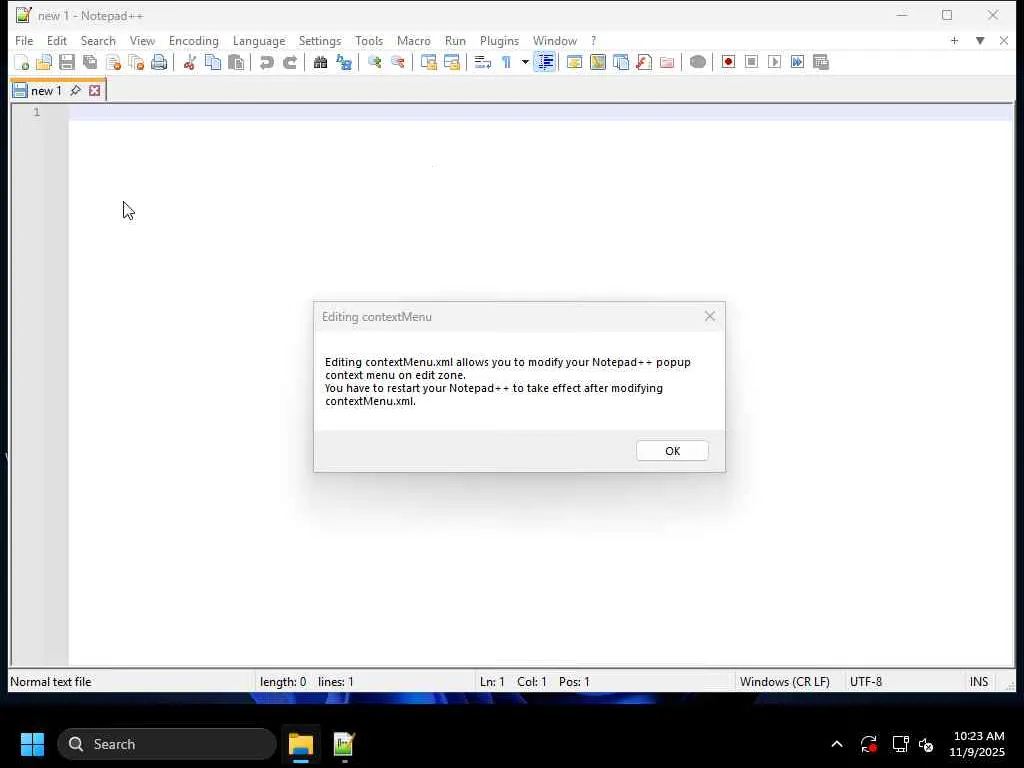
Task: Click the Zoom In toolbar icon
Action: click(x=374, y=62)
